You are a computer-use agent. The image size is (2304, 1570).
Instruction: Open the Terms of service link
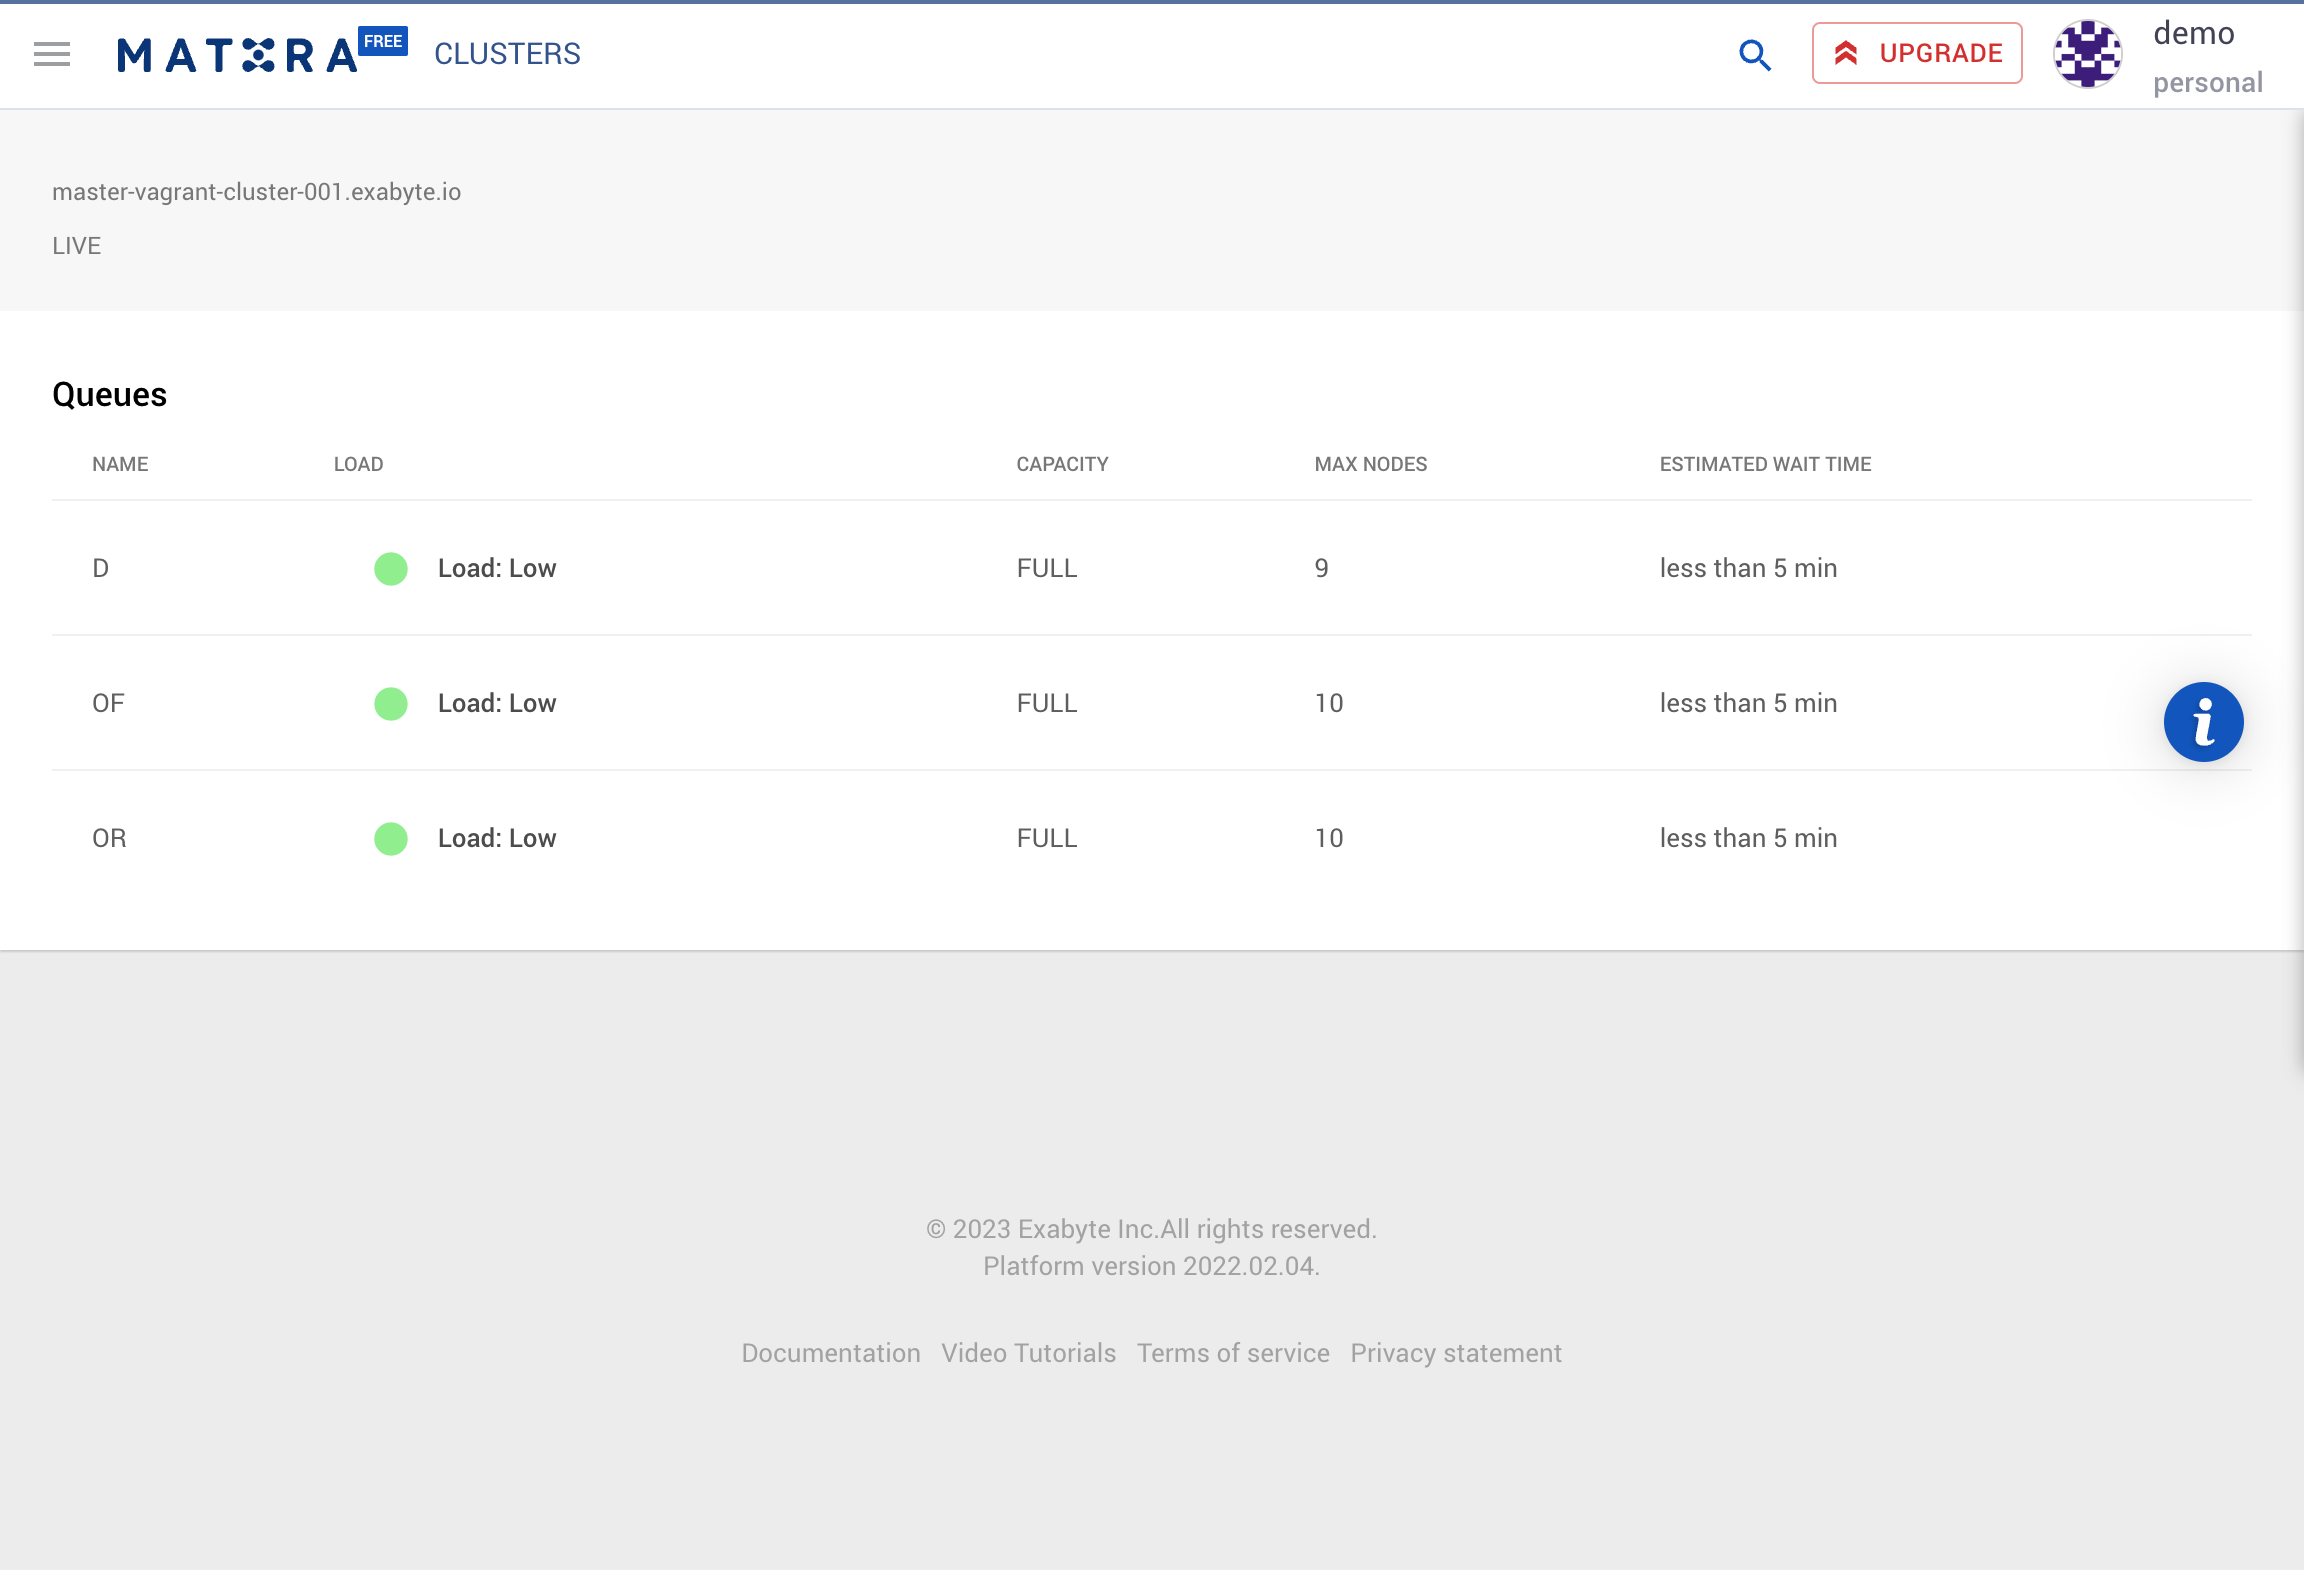tap(1233, 1353)
